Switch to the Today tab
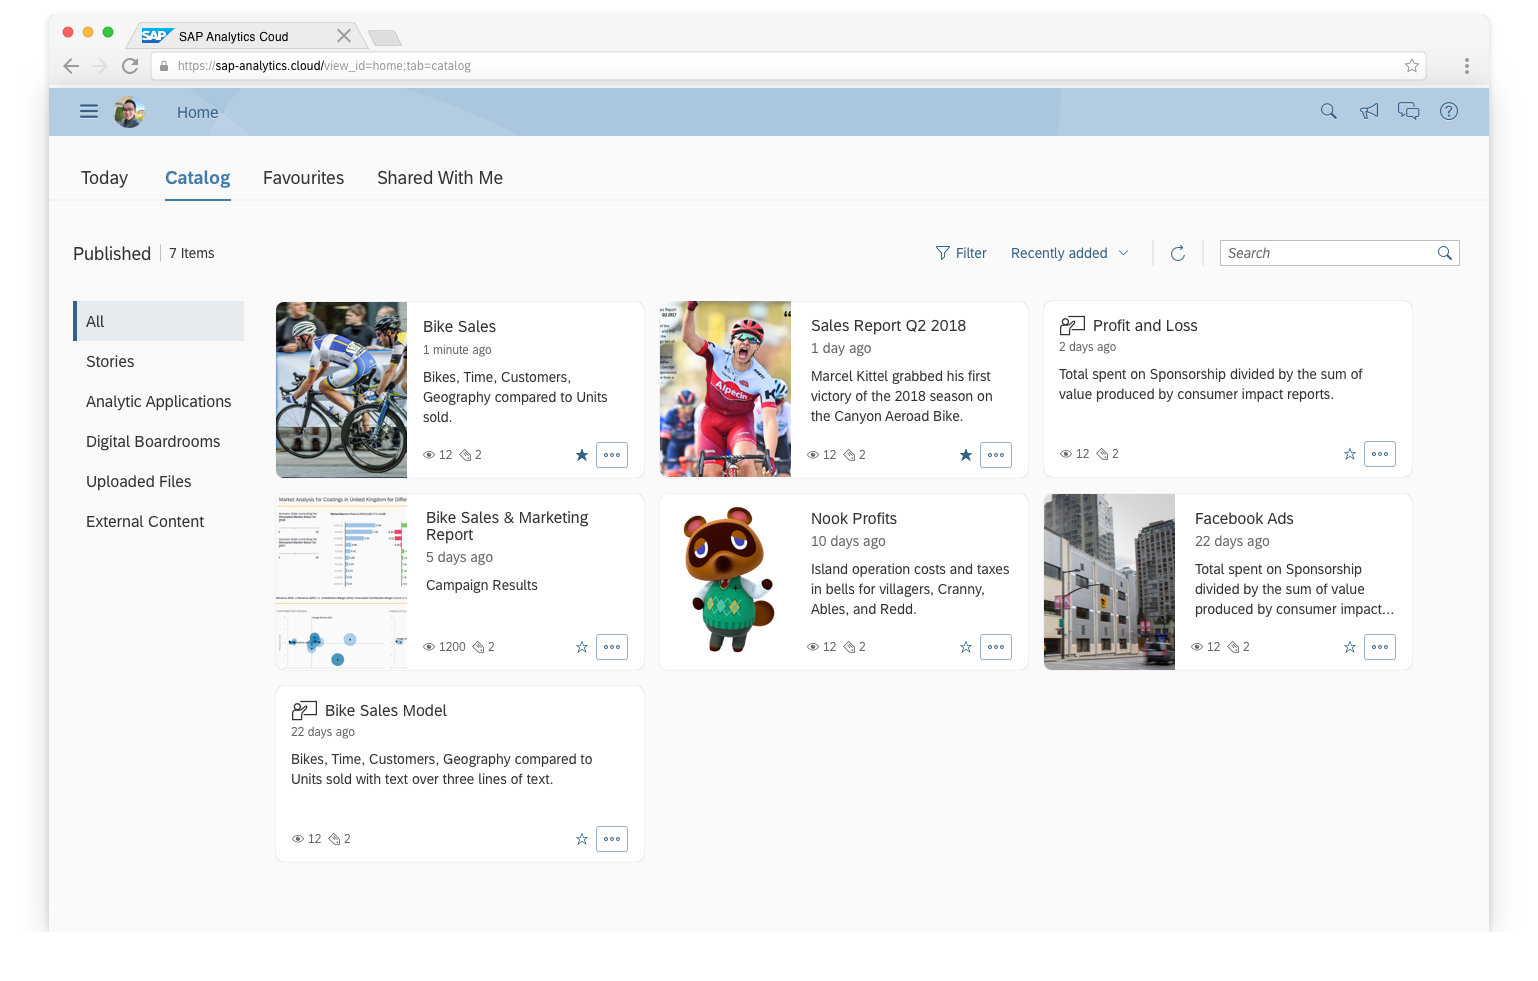The height and width of the screenshot is (981, 1538). (104, 178)
